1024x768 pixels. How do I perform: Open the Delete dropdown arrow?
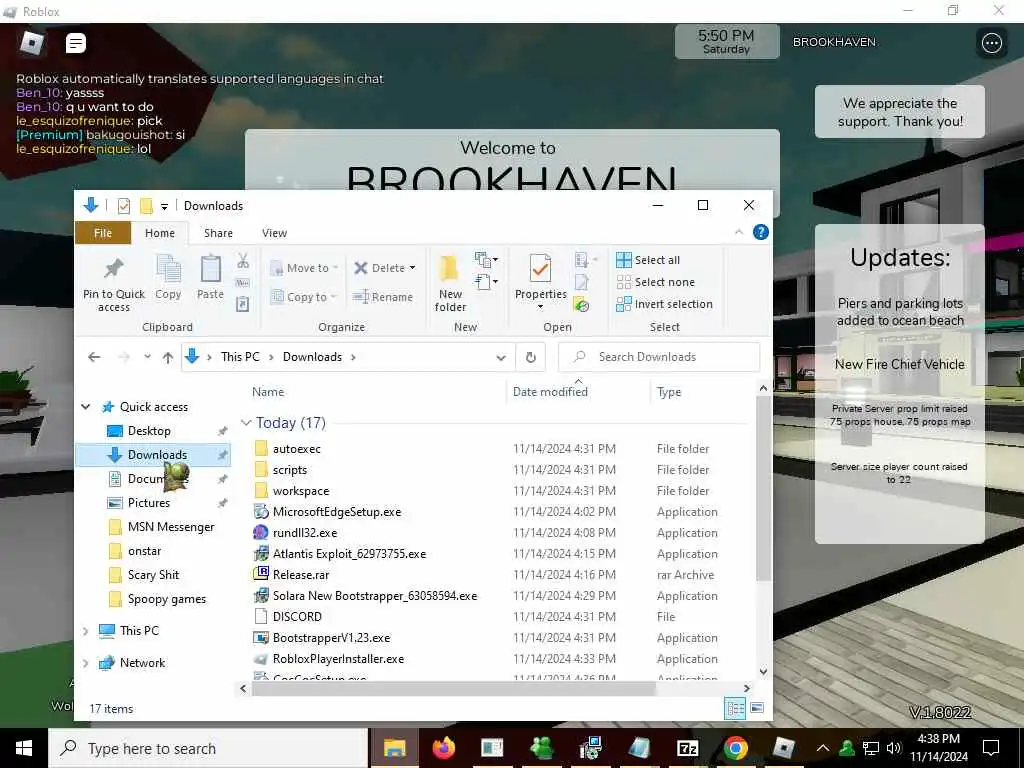[x=412, y=268]
